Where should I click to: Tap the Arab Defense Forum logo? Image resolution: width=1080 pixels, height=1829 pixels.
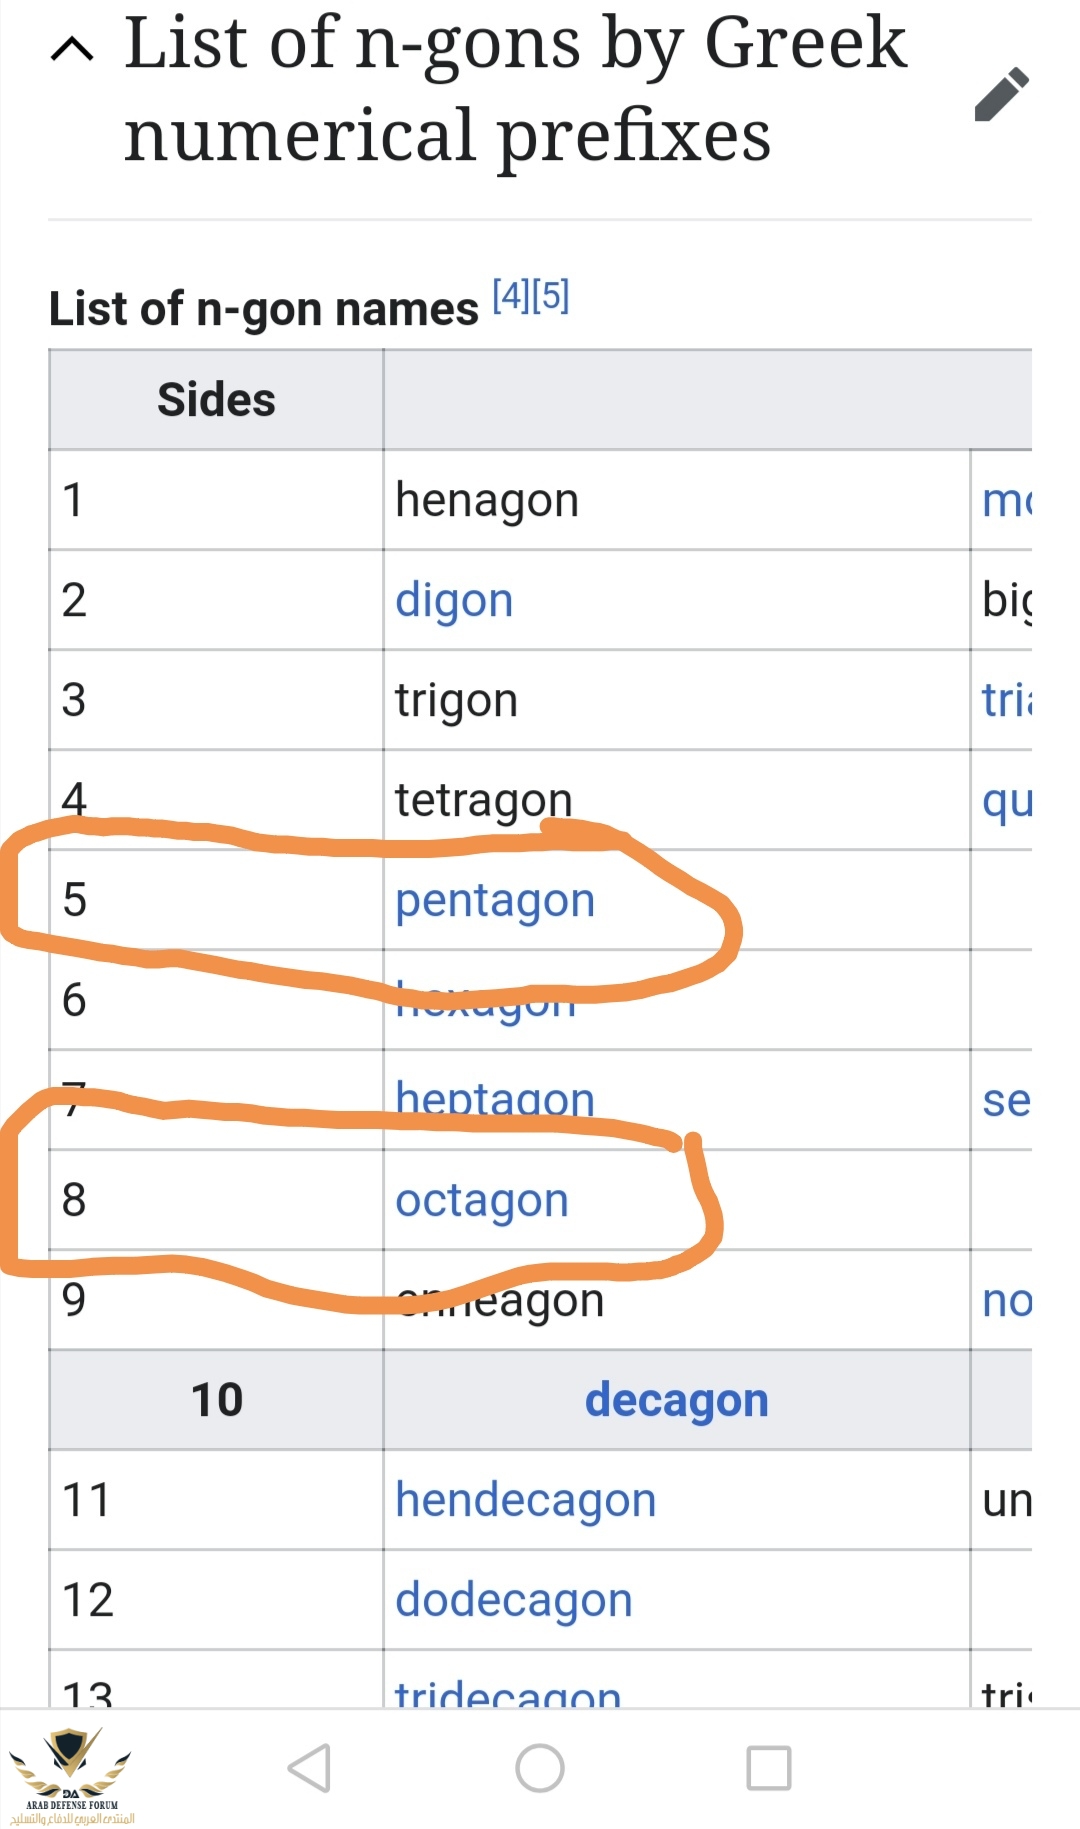71,1775
